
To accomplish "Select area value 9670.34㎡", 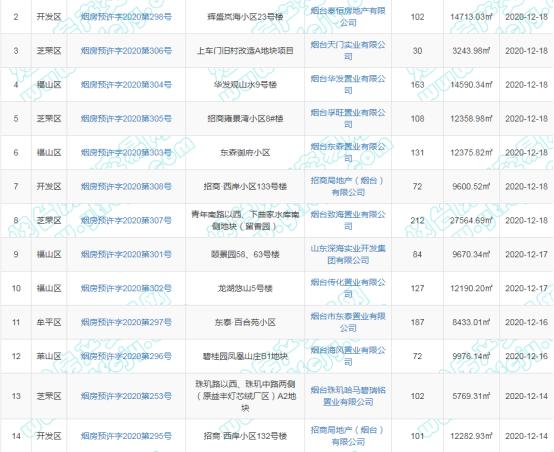I will pyautogui.click(x=471, y=254).
